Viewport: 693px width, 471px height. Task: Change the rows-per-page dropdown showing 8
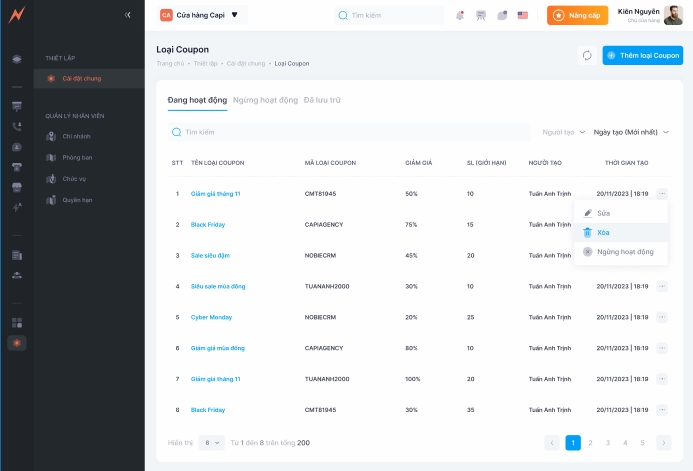(x=211, y=442)
